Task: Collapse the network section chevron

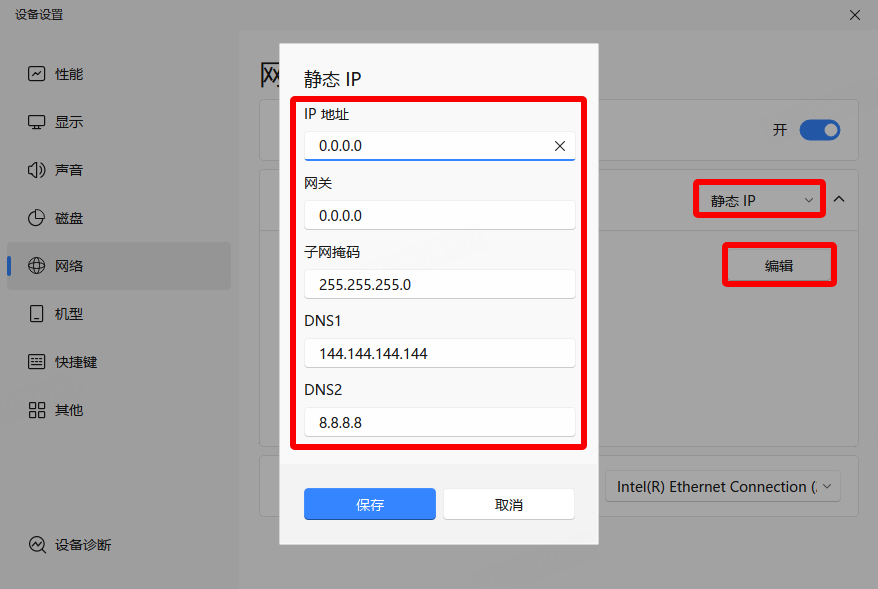Action: pyautogui.click(x=839, y=200)
